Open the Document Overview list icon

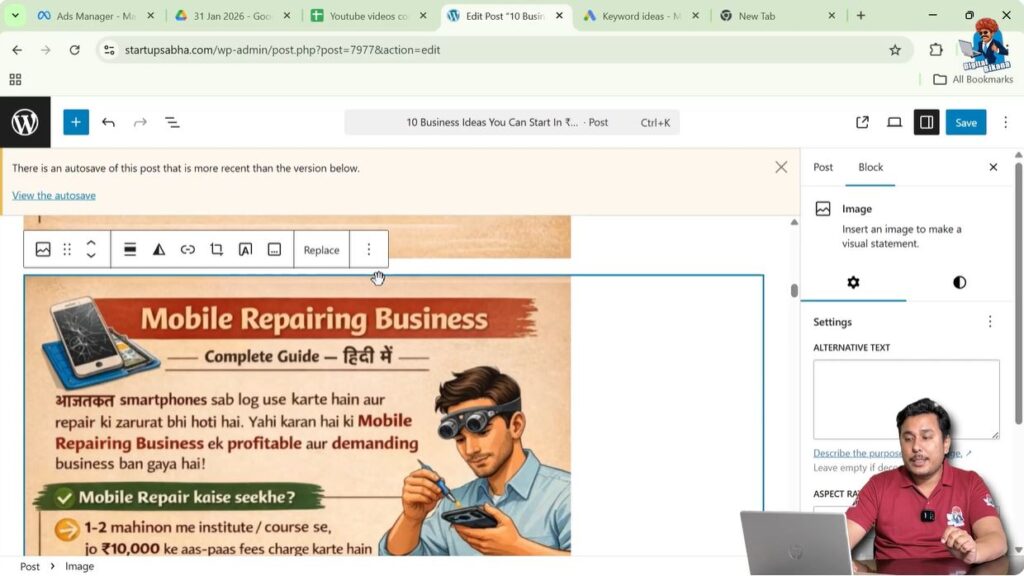pyautogui.click(x=172, y=122)
